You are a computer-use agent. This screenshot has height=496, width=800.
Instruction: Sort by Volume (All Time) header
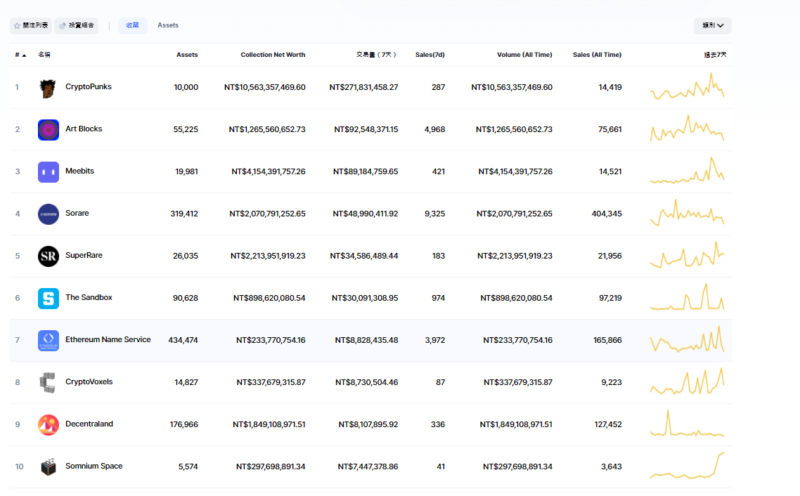[524, 55]
